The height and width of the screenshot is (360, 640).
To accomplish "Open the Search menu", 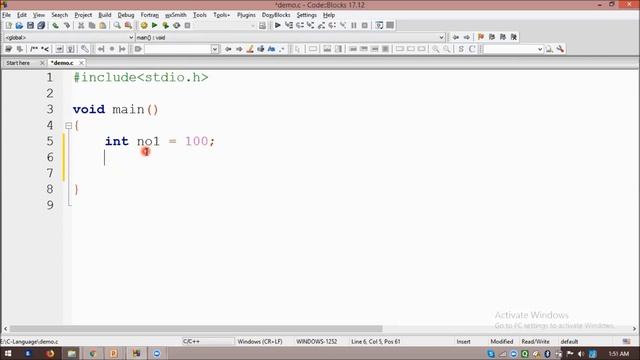I will 60,15.
